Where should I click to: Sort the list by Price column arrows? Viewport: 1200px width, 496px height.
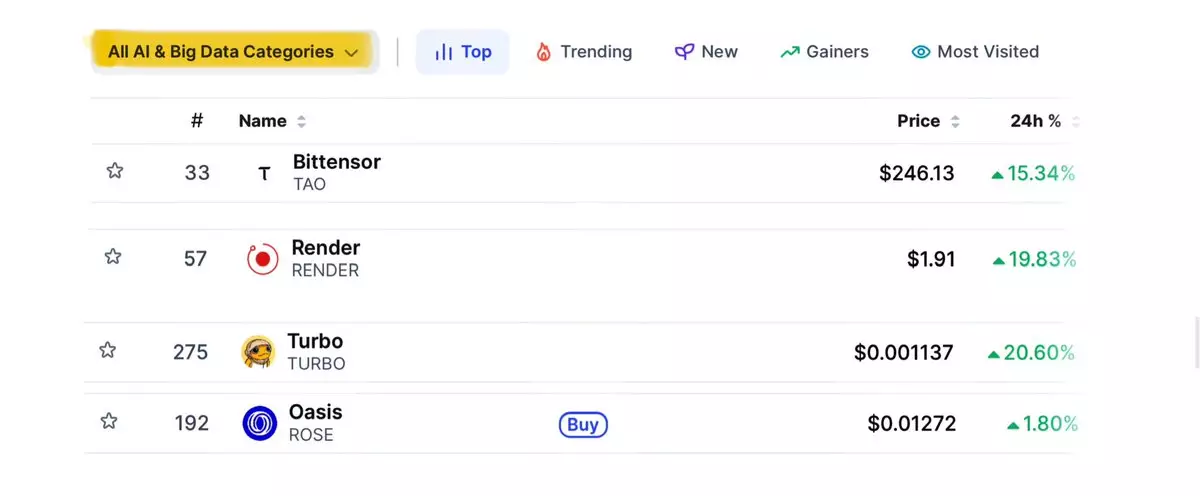[955, 121]
